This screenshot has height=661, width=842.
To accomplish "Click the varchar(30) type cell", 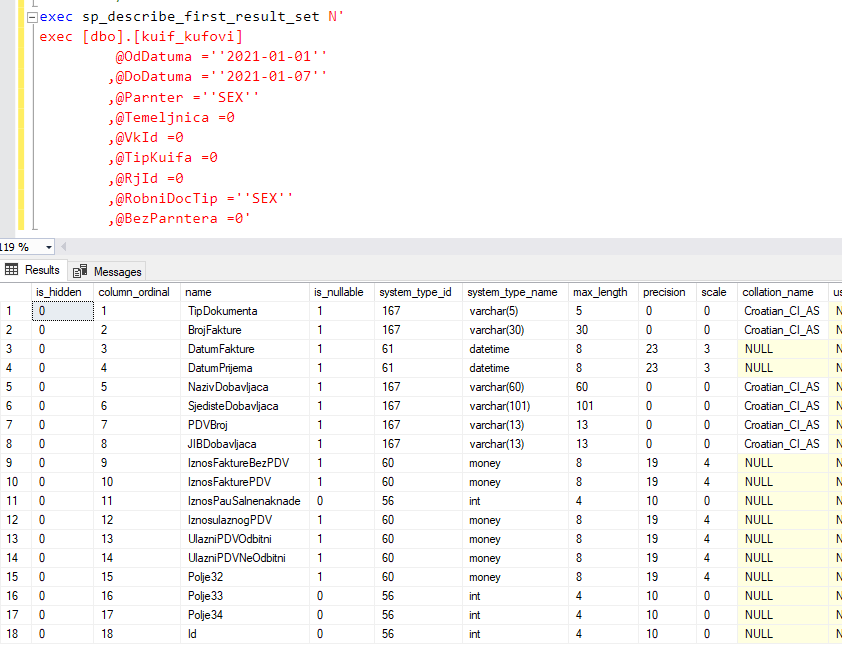I will tap(515, 330).
